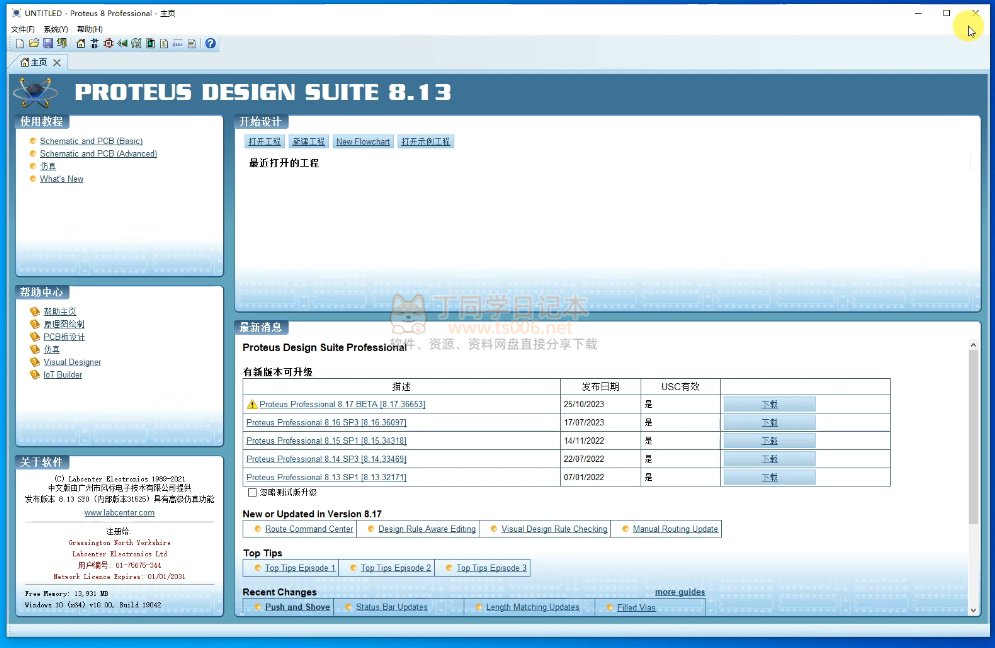Visit the www.labcenter.com link
The width and height of the screenshot is (995, 648).
click(119, 512)
